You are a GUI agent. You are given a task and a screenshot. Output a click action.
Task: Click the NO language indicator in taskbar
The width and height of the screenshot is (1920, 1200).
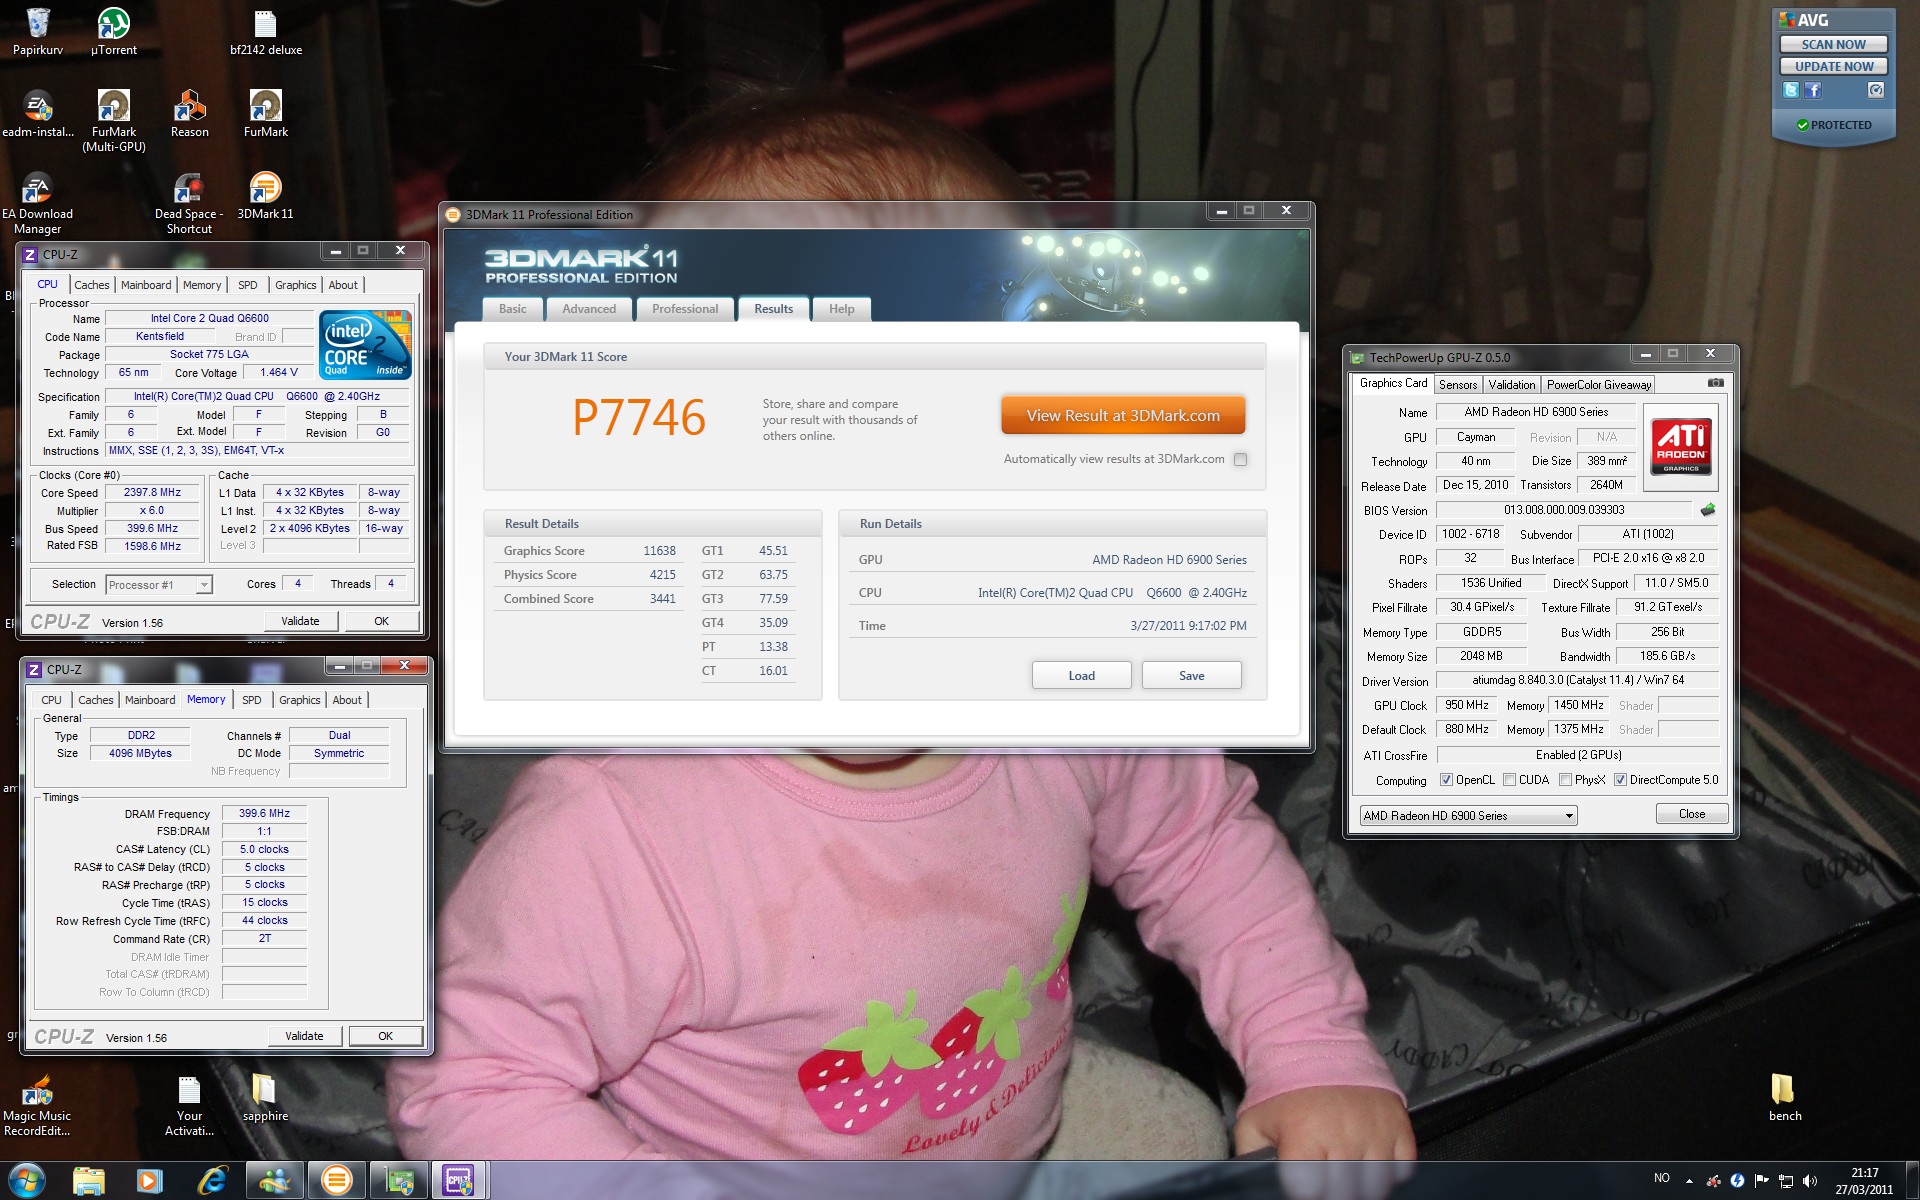1661,1178
